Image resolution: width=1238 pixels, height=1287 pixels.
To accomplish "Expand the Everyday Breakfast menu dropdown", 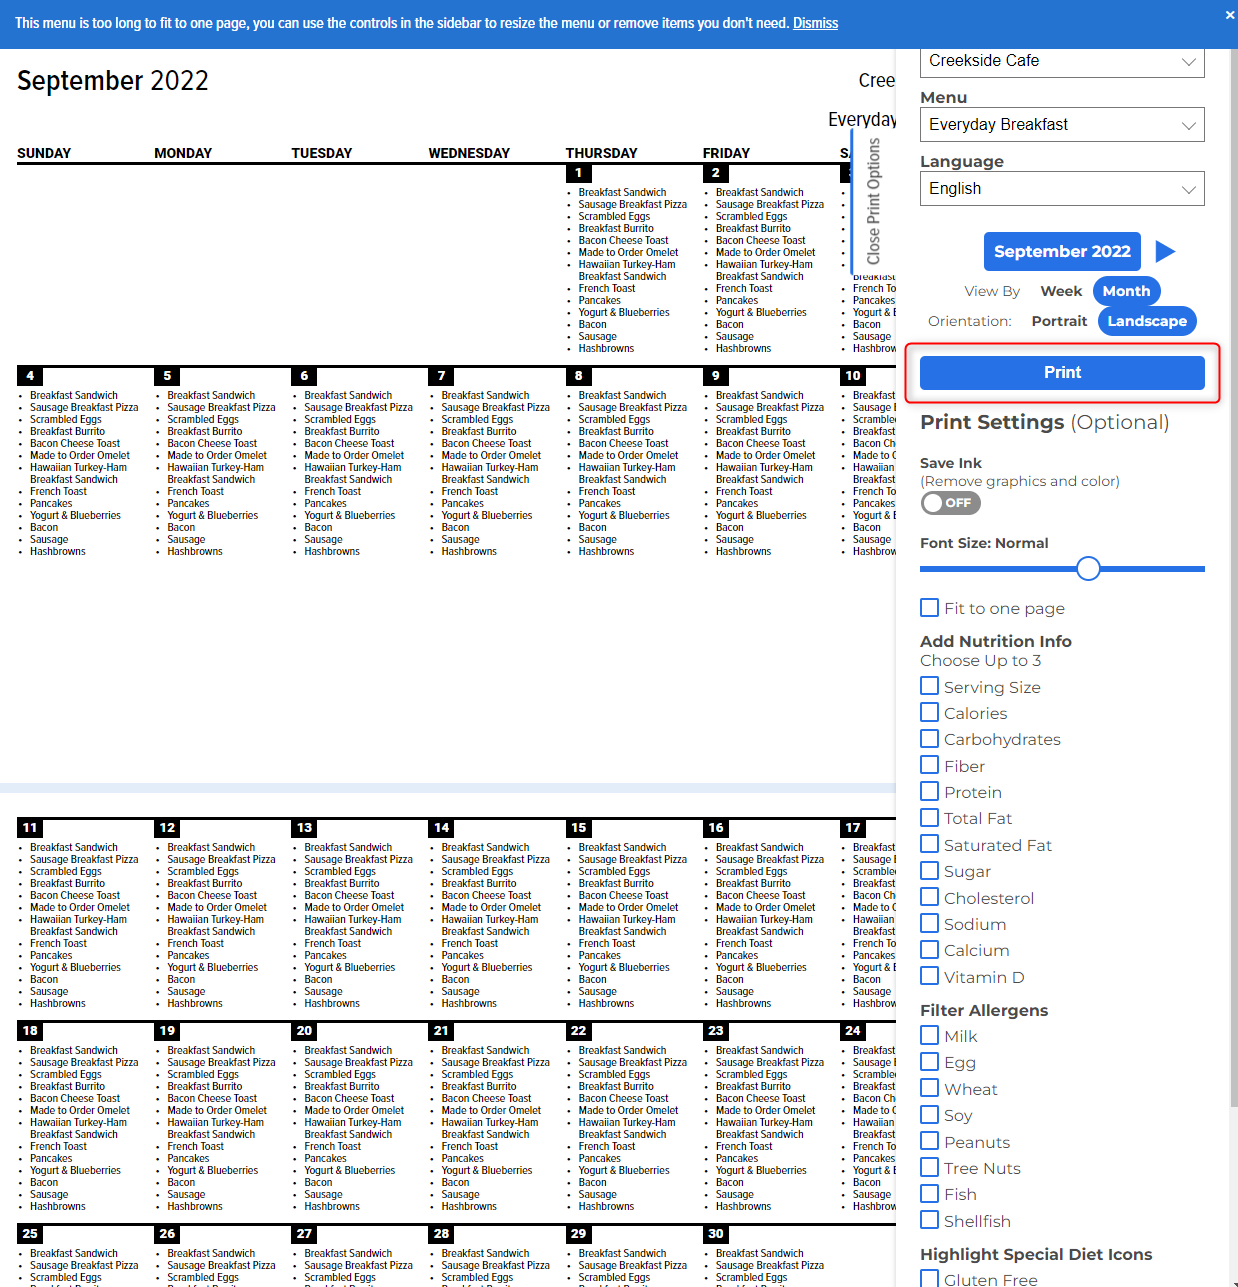I will pos(1061,125).
